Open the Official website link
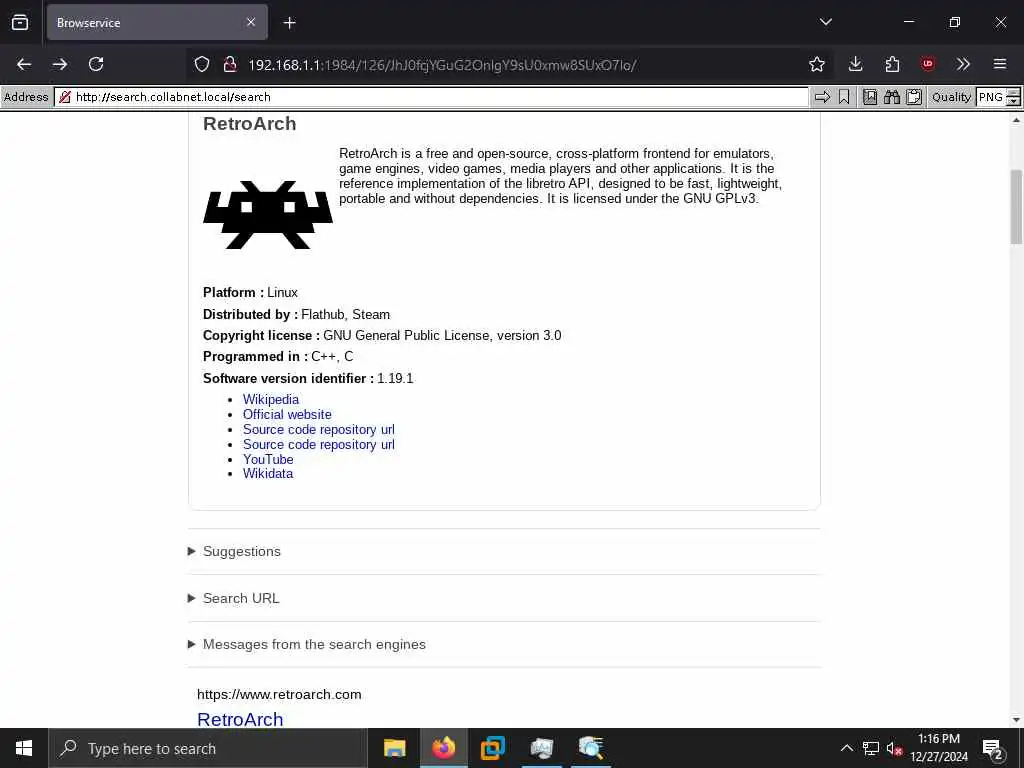The height and width of the screenshot is (768, 1024). (287, 414)
